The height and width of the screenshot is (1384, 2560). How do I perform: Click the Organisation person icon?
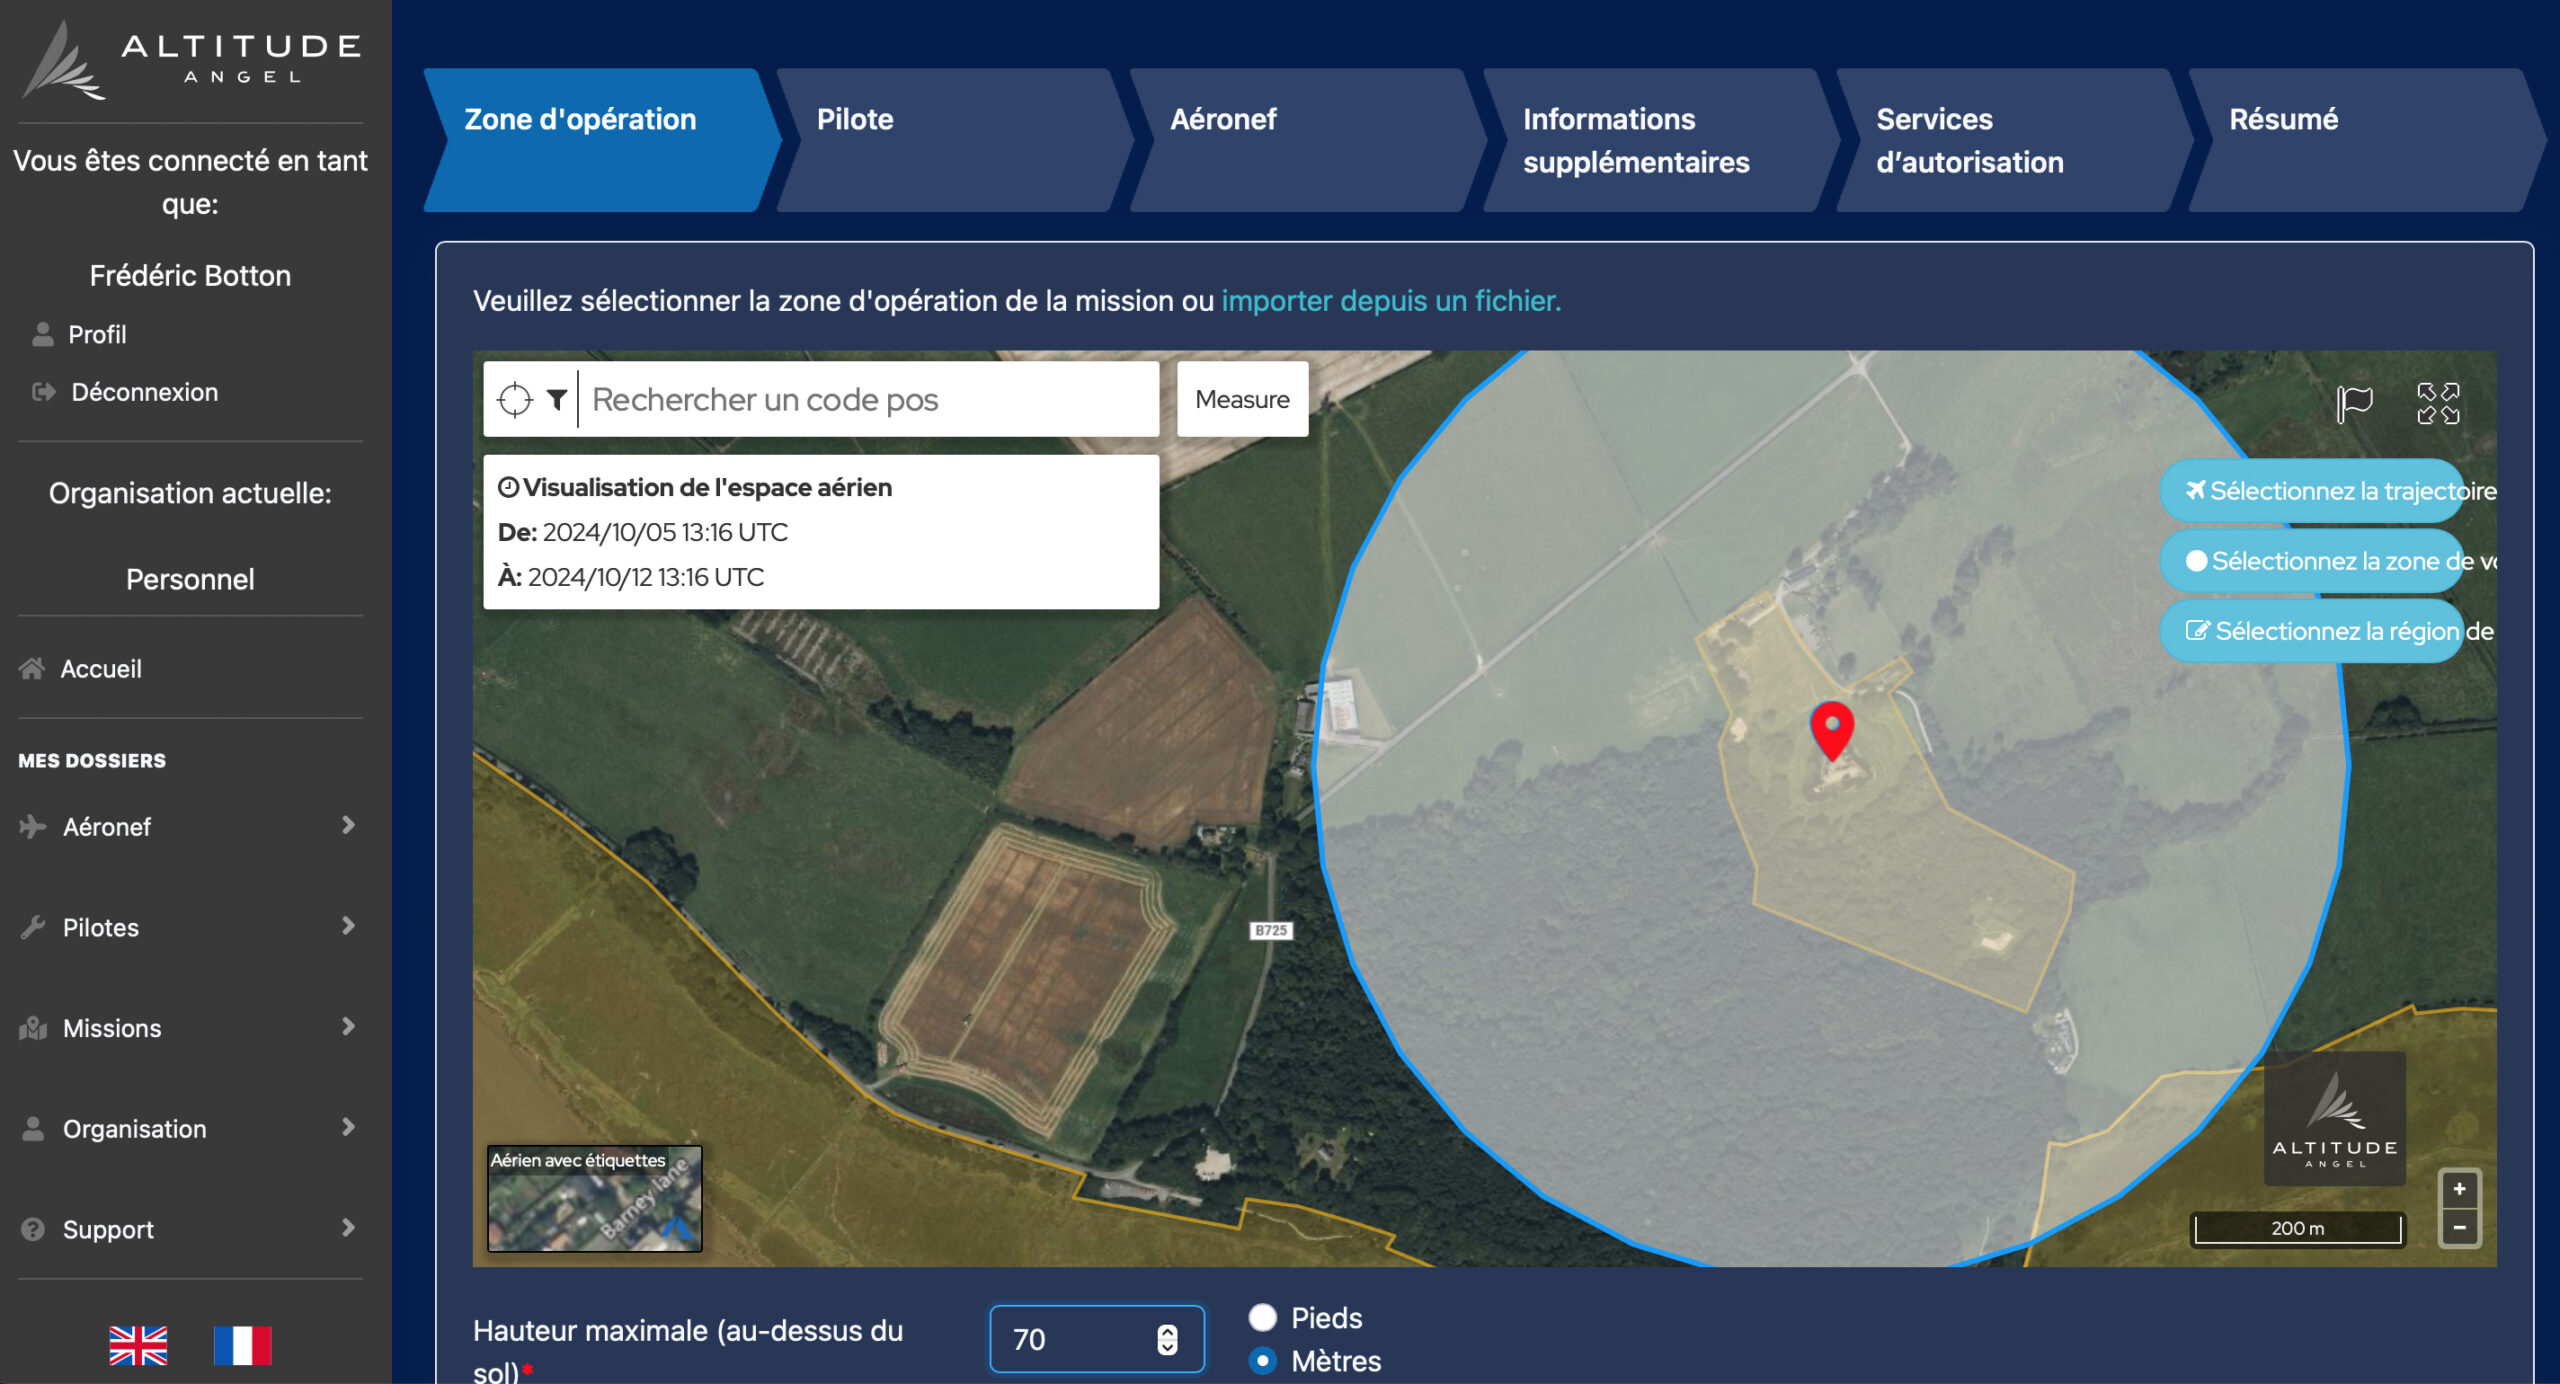(33, 1128)
